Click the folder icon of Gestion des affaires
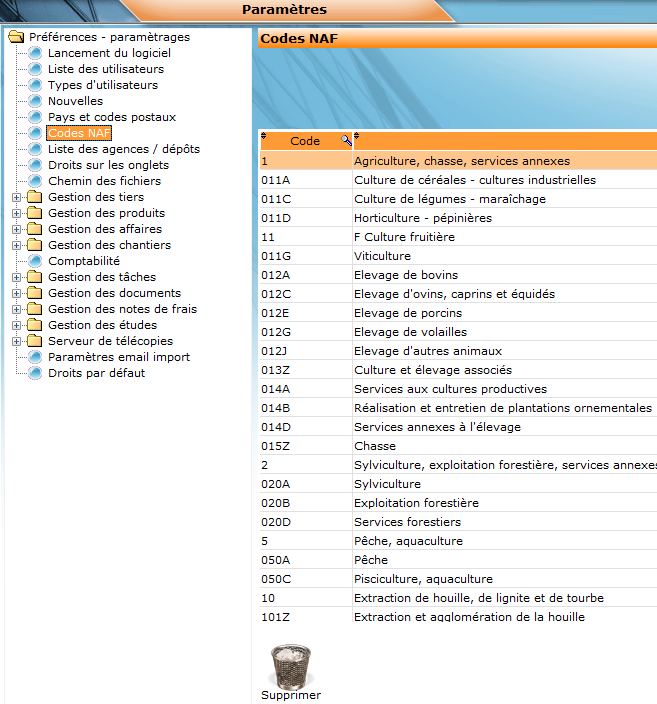 tap(35, 229)
